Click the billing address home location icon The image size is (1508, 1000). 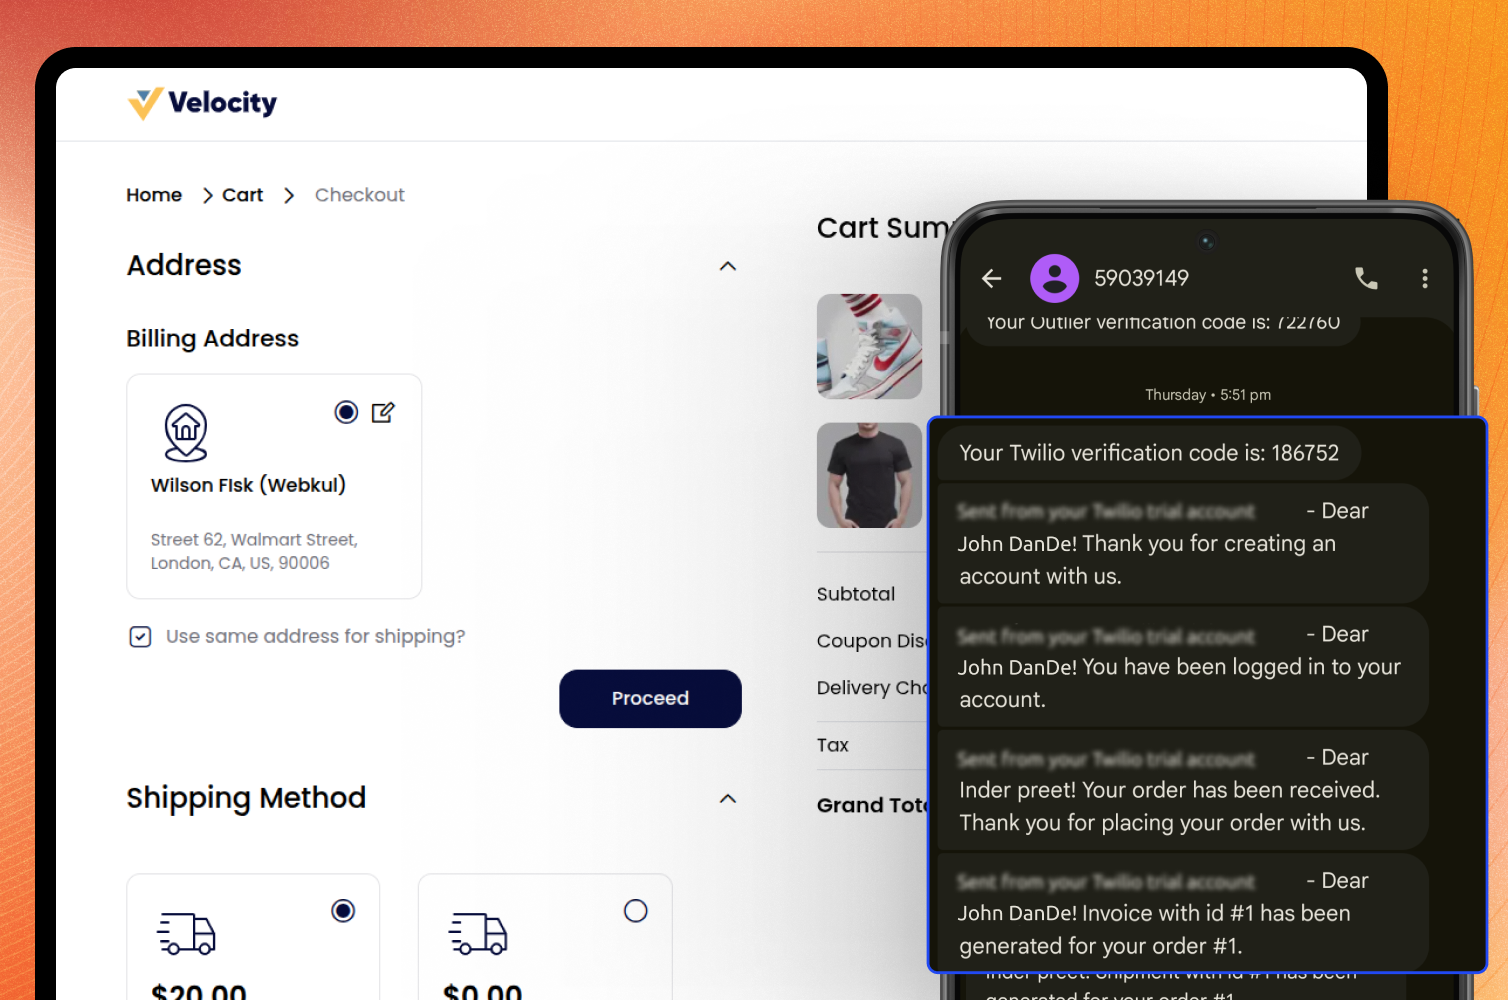186,432
